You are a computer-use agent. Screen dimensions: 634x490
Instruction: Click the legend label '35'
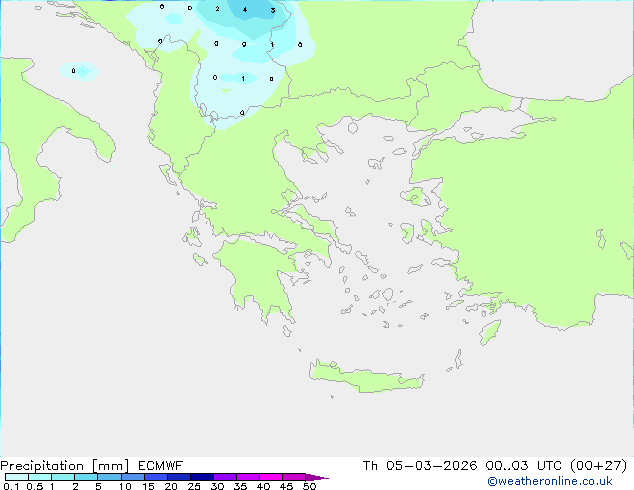[240, 486]
